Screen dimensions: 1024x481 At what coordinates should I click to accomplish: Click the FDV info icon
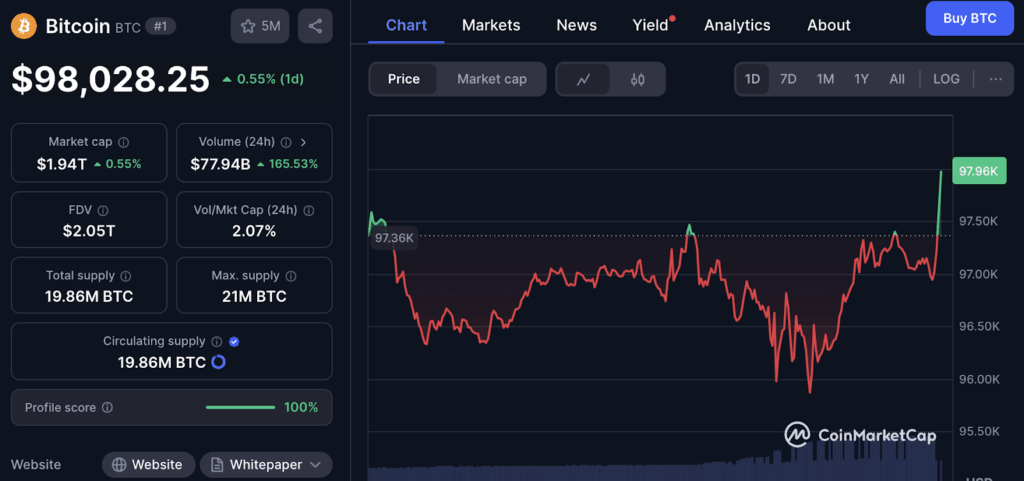click(x=103, y=211)
